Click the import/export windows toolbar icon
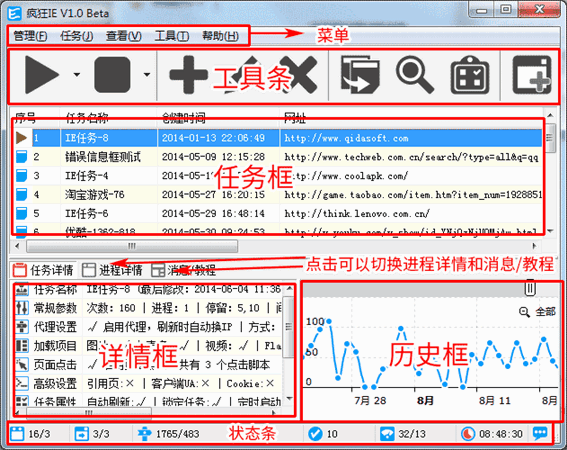Viewport: 567px width, 450px height. [x=361, y=75]
